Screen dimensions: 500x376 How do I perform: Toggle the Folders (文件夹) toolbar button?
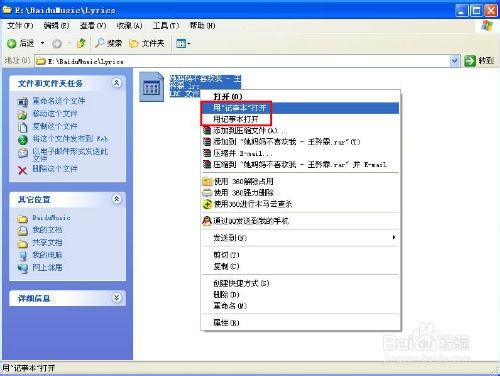point(147,43)
